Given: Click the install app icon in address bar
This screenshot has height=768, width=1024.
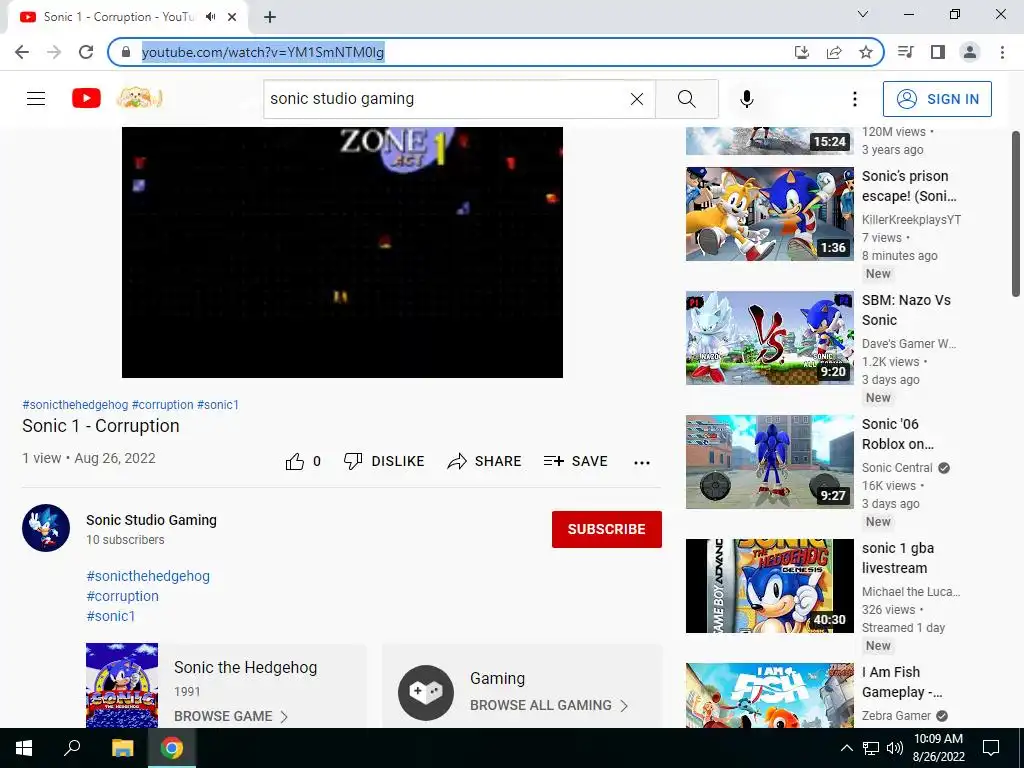Looking at the screenshot, I should pos(802,52).
